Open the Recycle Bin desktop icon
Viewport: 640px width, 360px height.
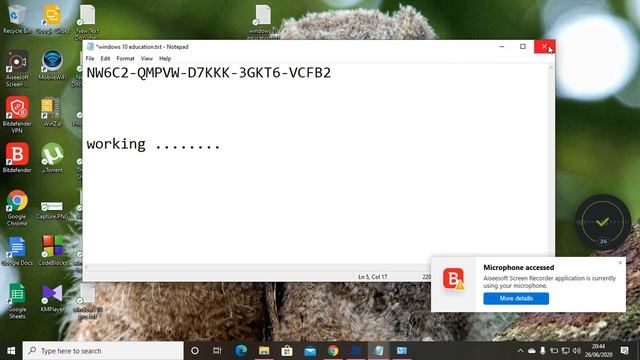tap(16, 18)
